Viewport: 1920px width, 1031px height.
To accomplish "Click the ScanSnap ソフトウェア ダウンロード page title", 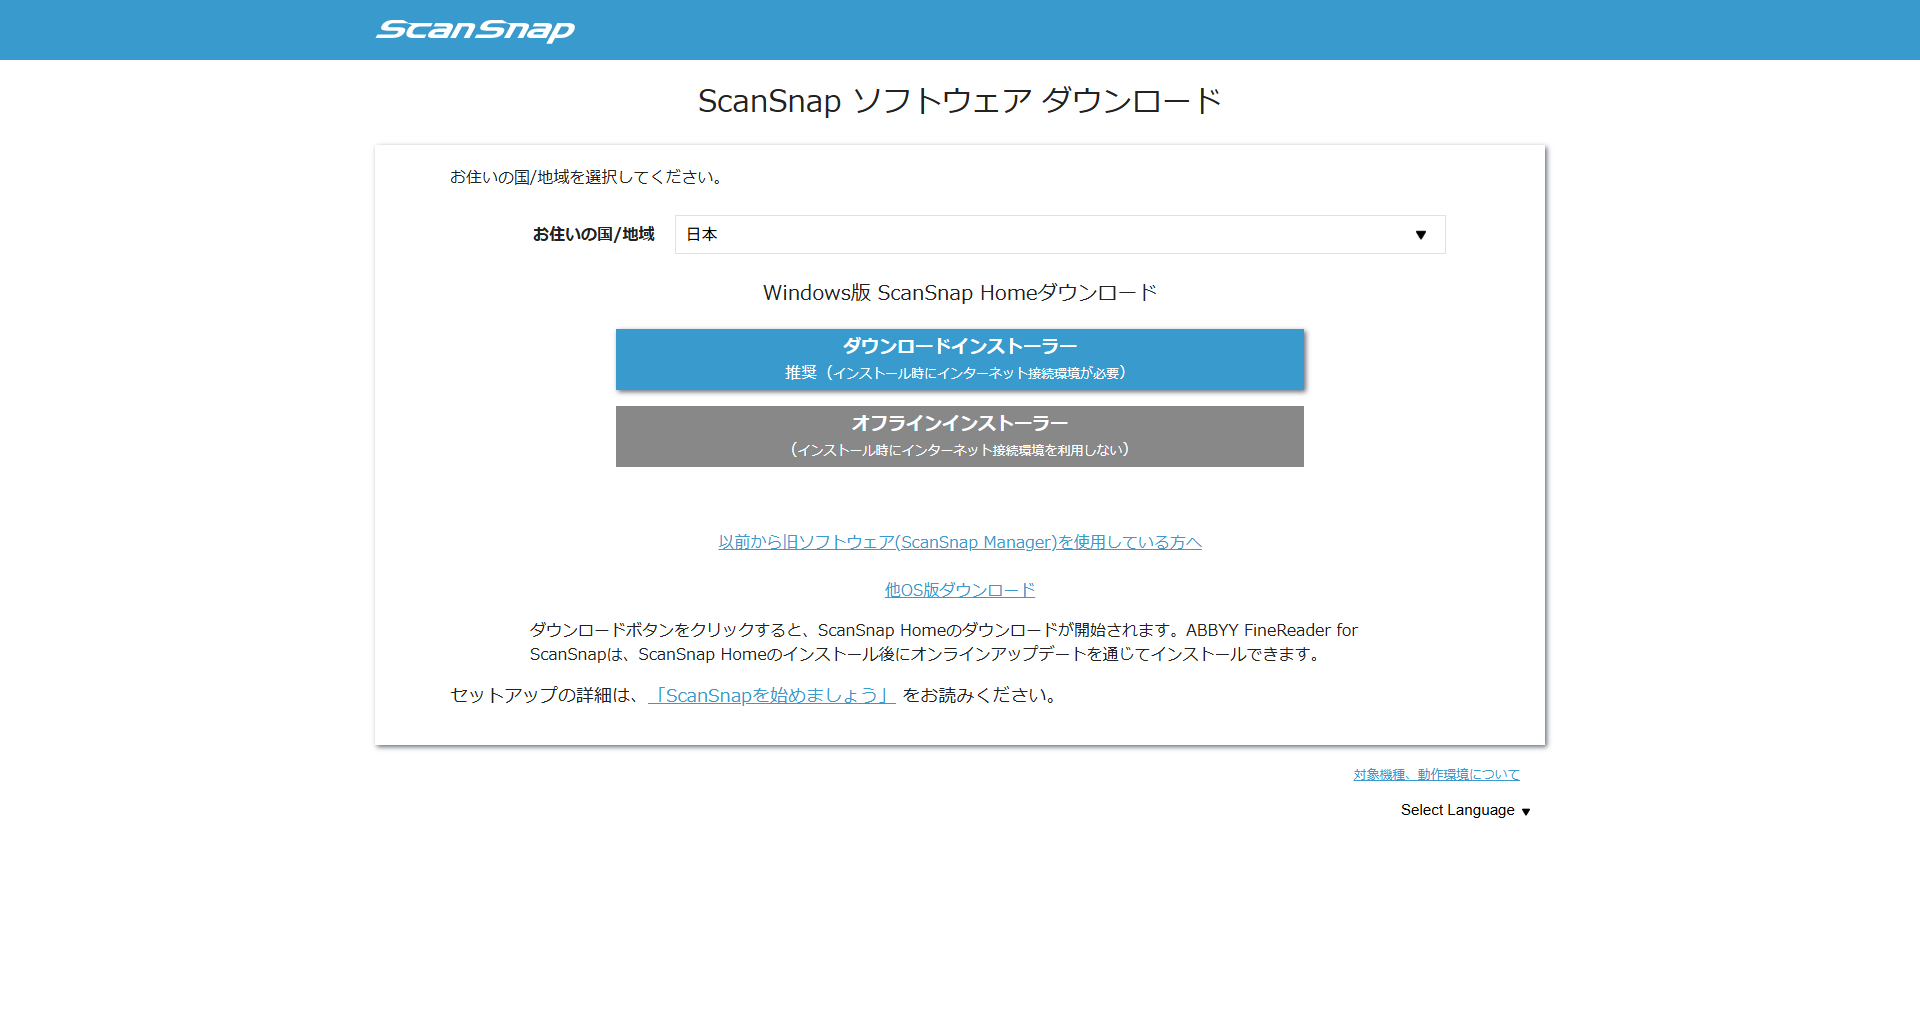I will (959, 101).
